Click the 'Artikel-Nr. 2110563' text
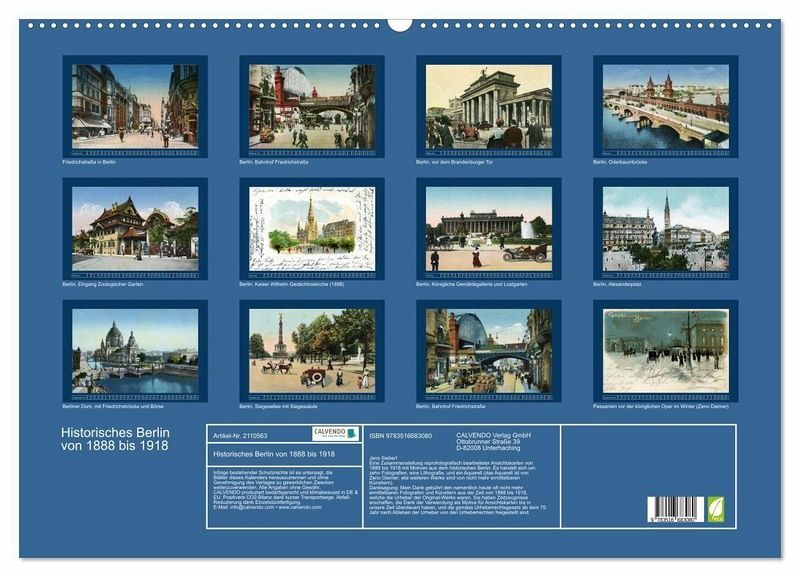The width and height of the screenshot is (800, 577). click(240, 436)
